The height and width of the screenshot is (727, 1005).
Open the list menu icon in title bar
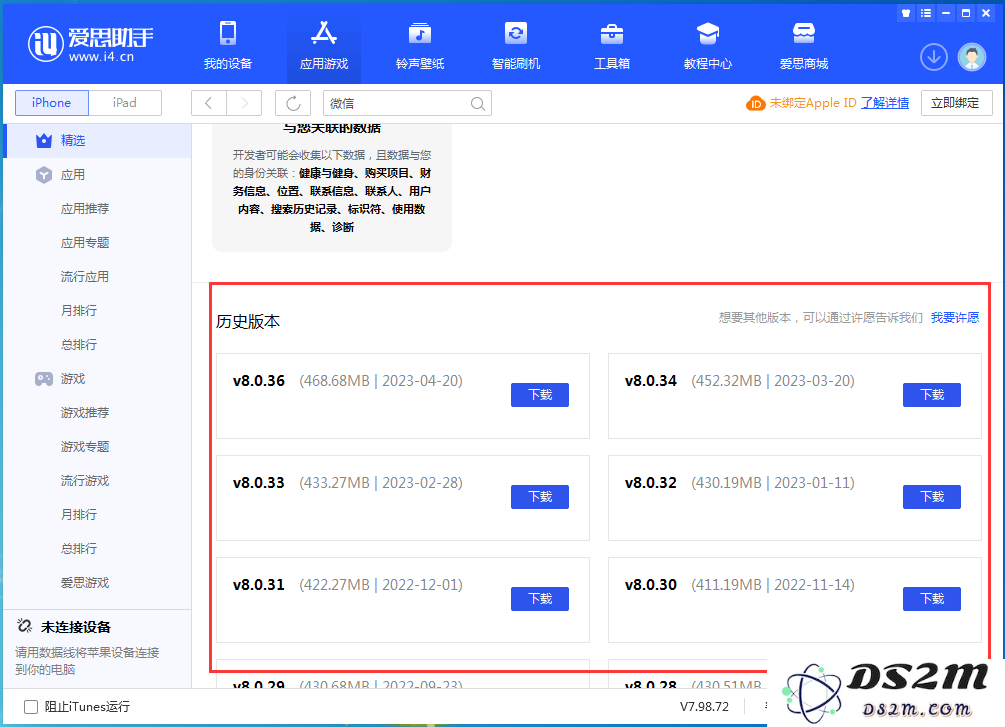926,13
